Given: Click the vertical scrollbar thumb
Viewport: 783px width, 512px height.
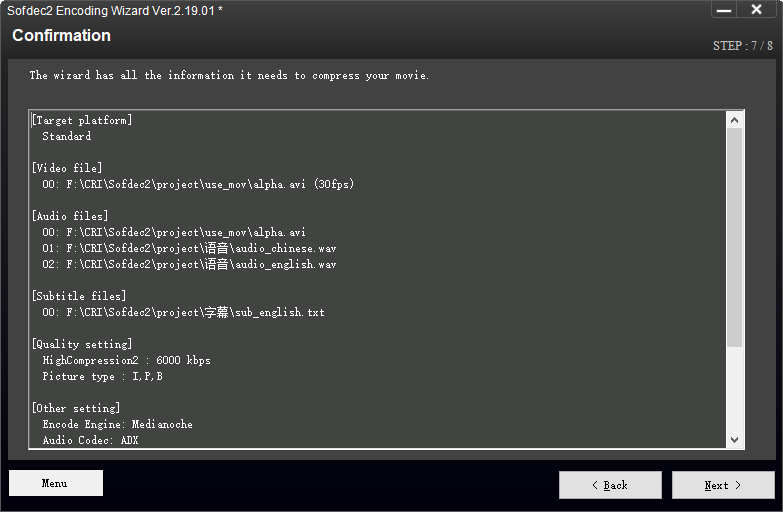Looking at the screenshot, I should [734, 237].
